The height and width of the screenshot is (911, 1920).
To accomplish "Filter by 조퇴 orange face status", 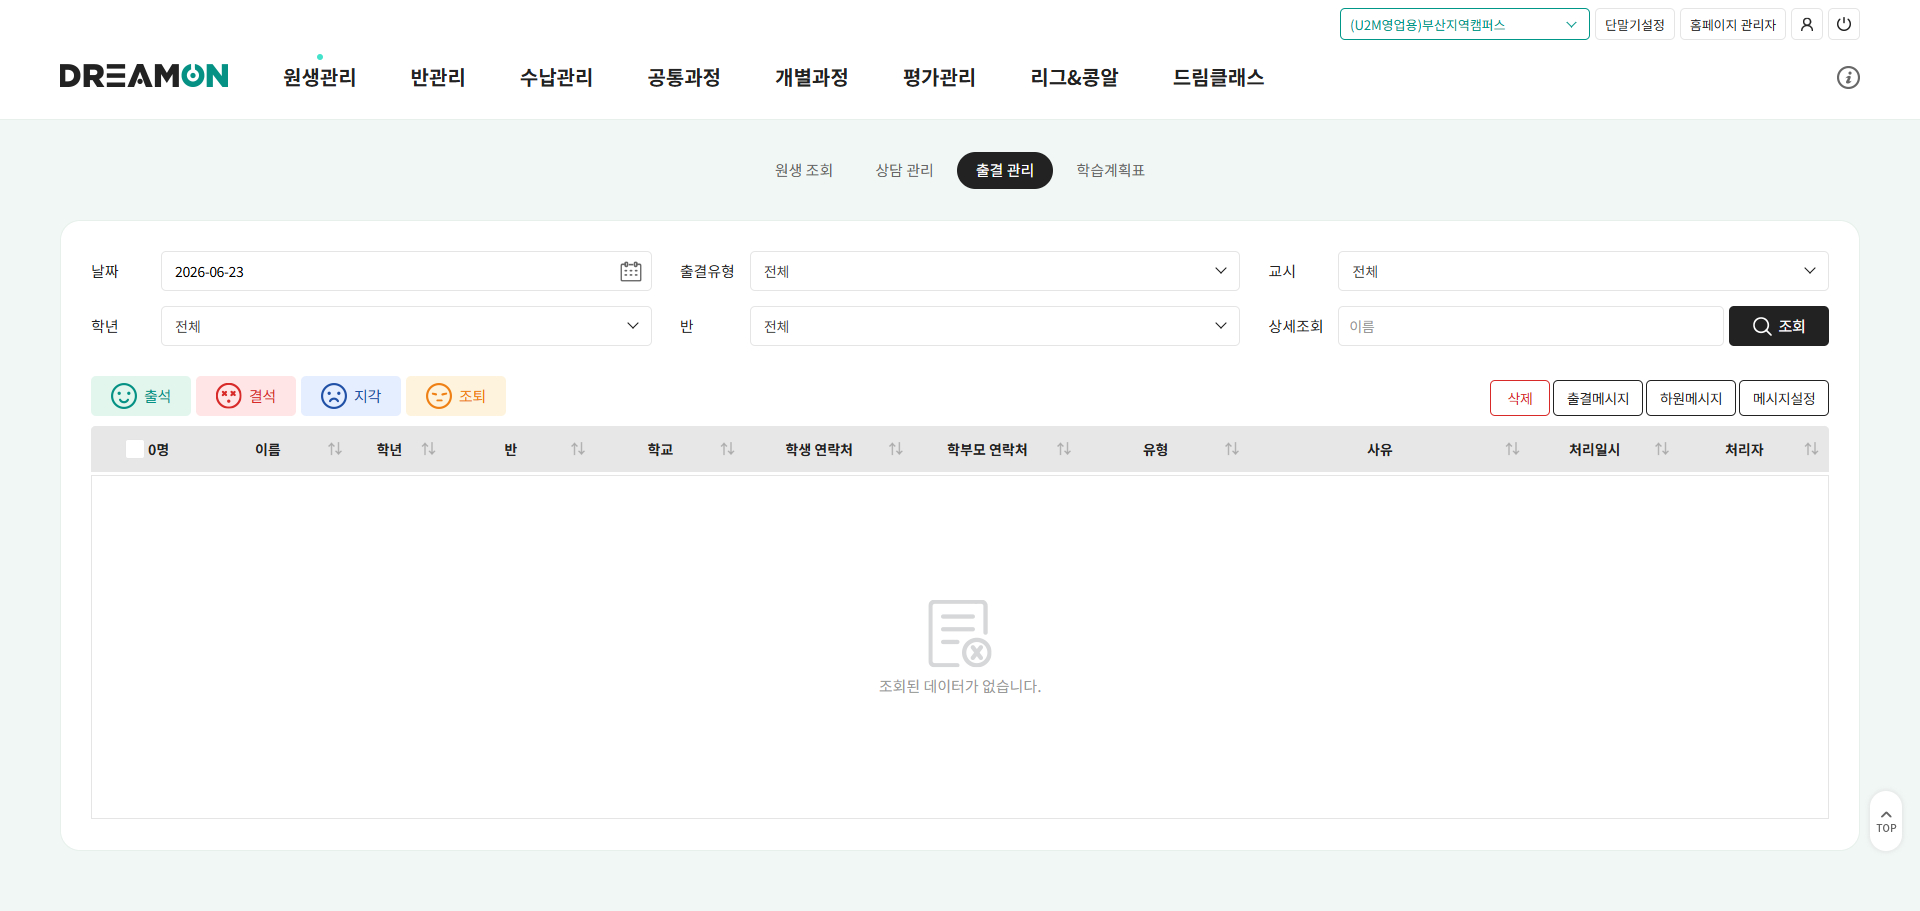I will pos(456,396).
